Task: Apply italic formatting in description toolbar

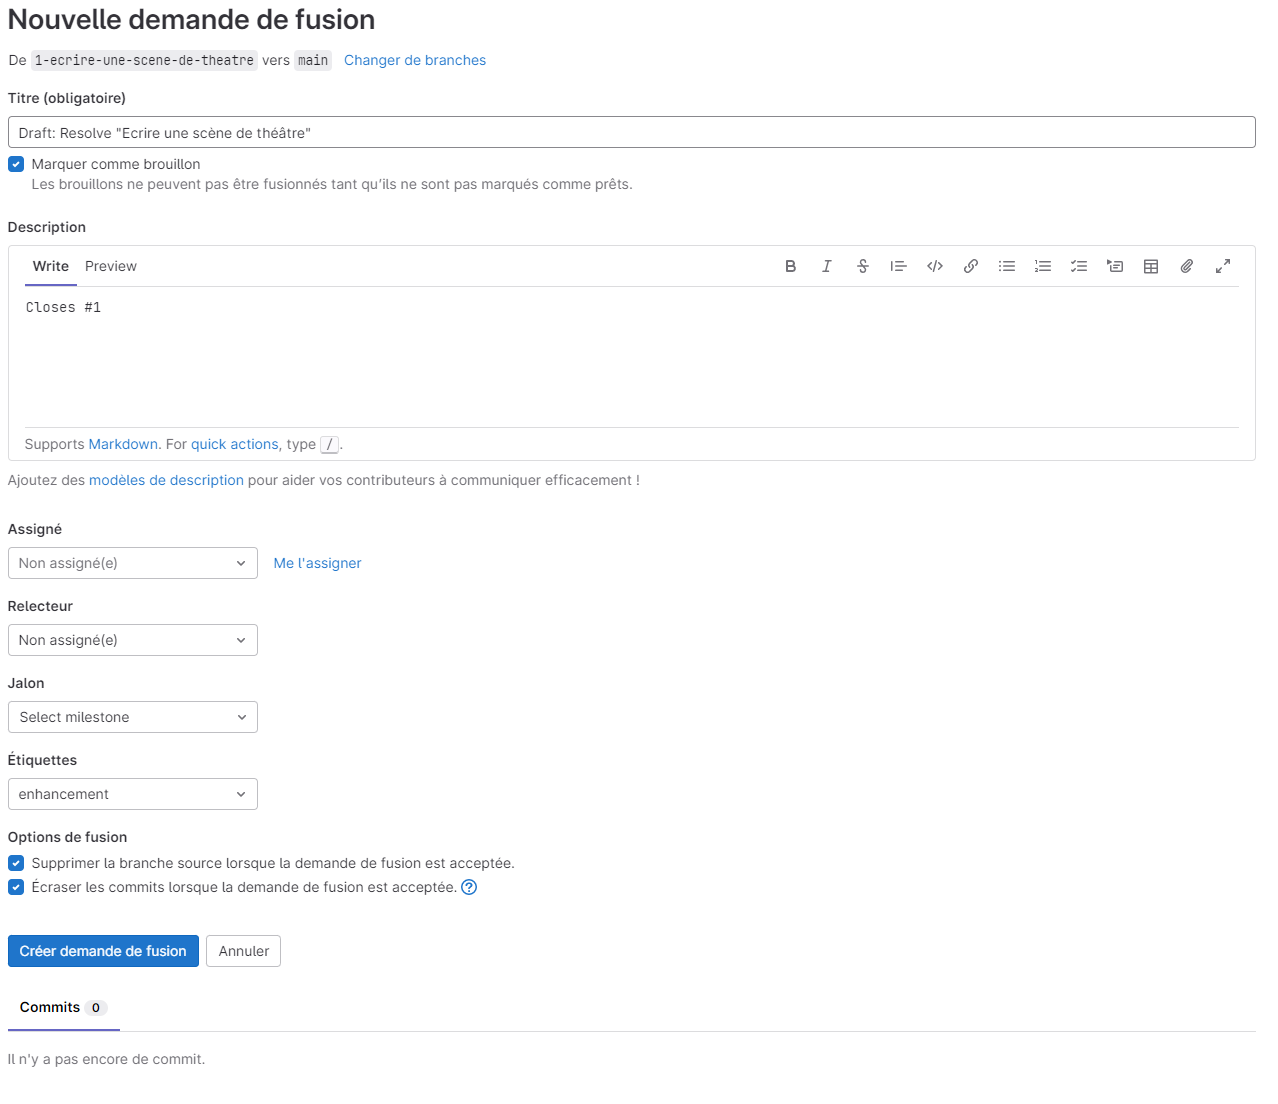Action: [826, 266]
